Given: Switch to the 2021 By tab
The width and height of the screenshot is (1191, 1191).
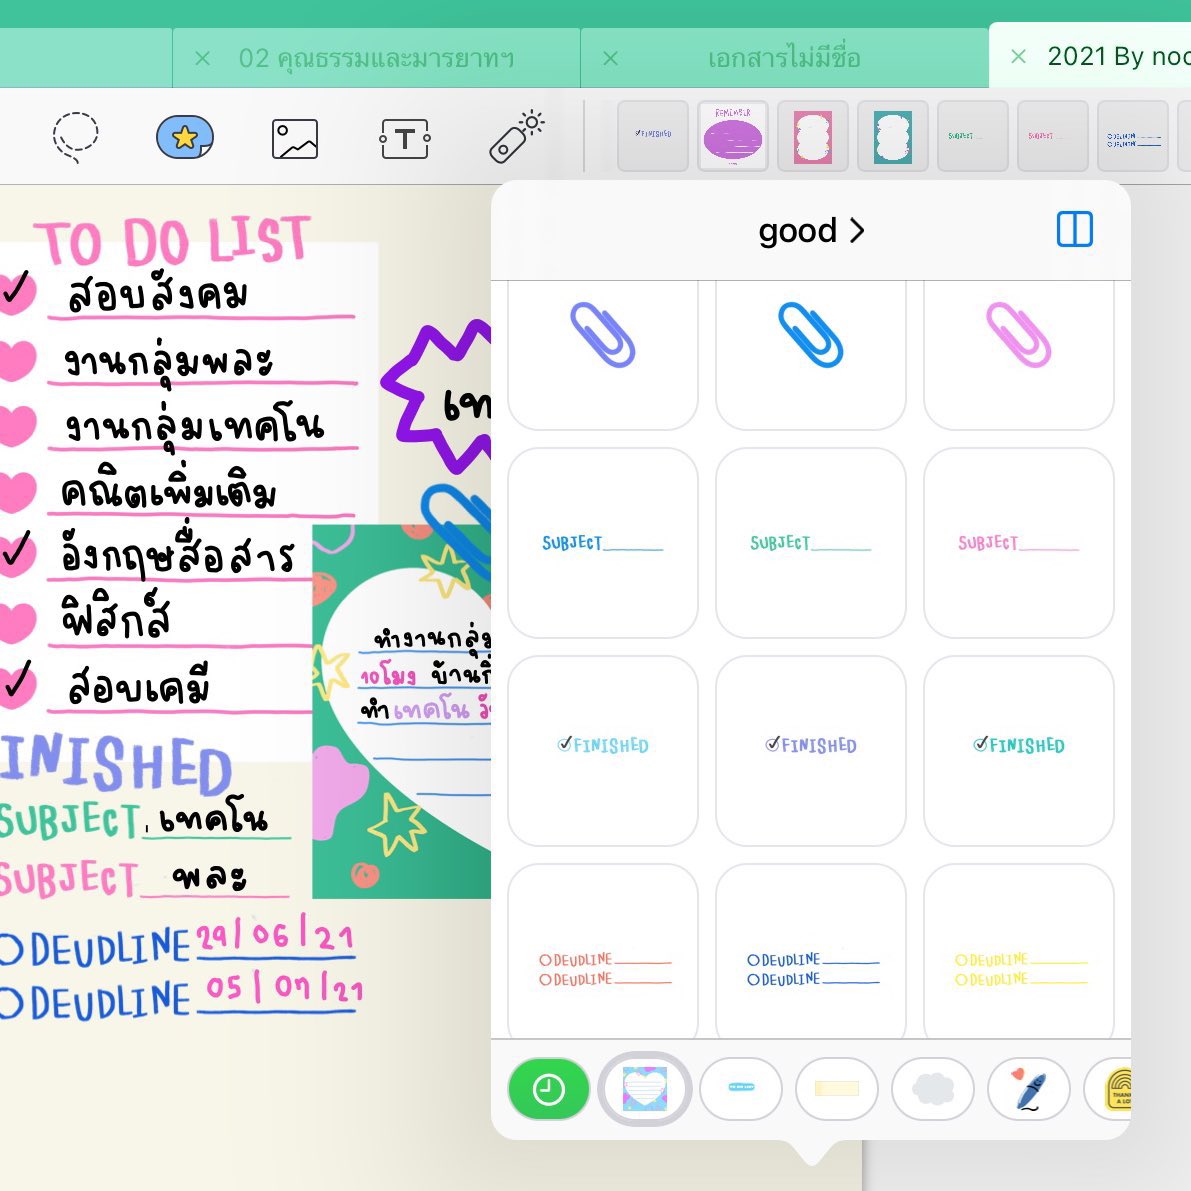Looking at the screenshot, I should coord(1090,56).
